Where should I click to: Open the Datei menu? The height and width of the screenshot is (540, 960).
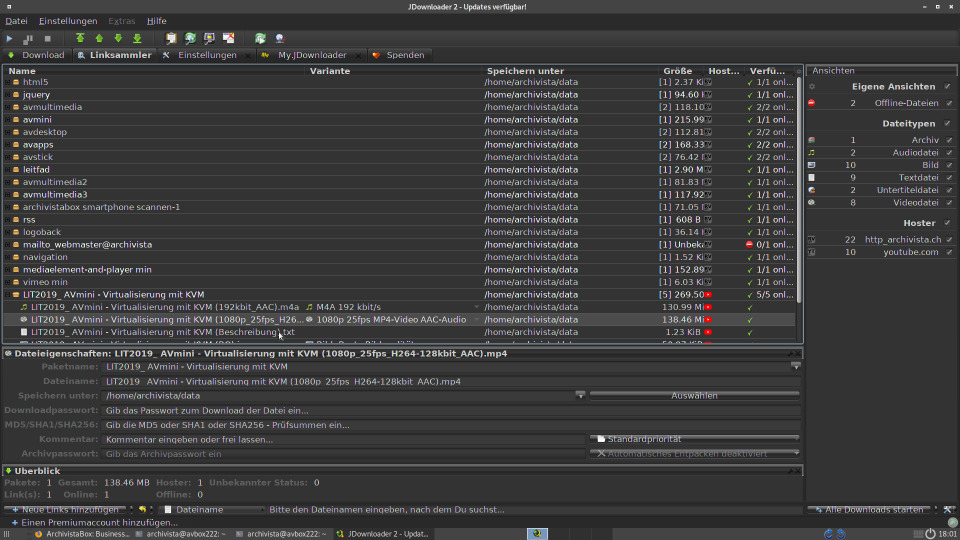coord(17,21)
